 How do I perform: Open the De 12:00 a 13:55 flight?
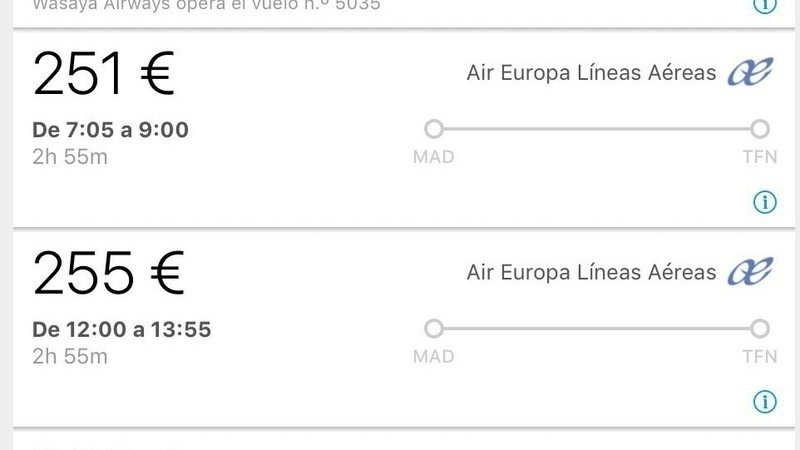(x=121, y=329)
